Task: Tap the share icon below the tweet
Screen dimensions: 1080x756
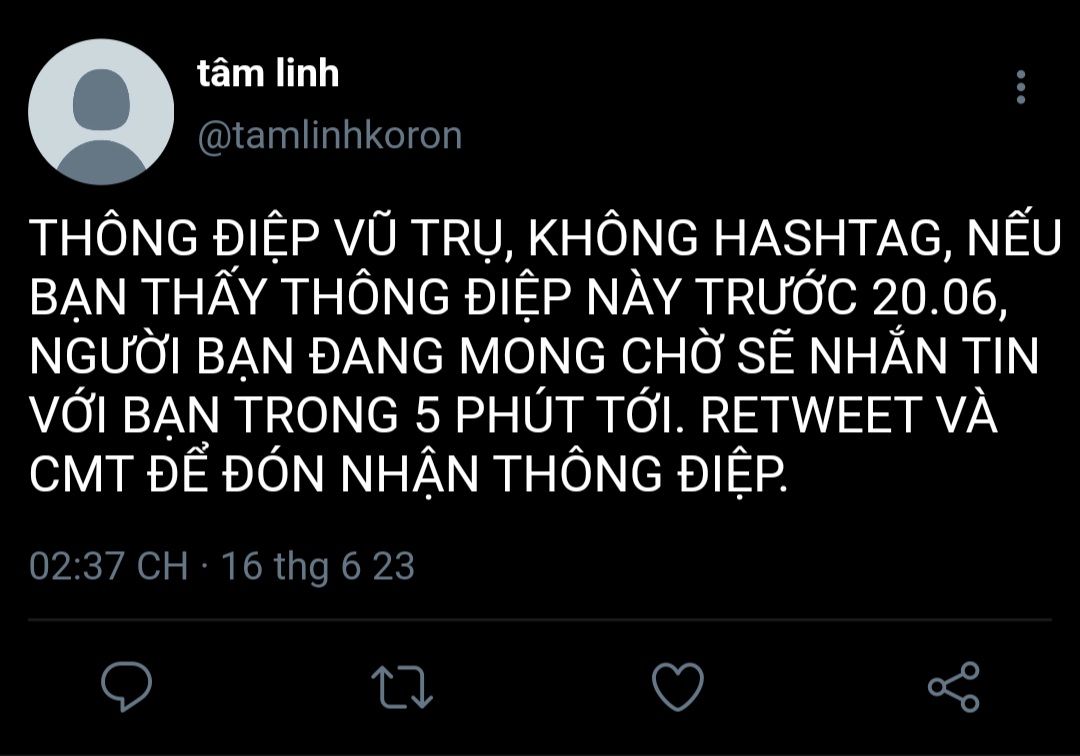Action: pos(953,686)
